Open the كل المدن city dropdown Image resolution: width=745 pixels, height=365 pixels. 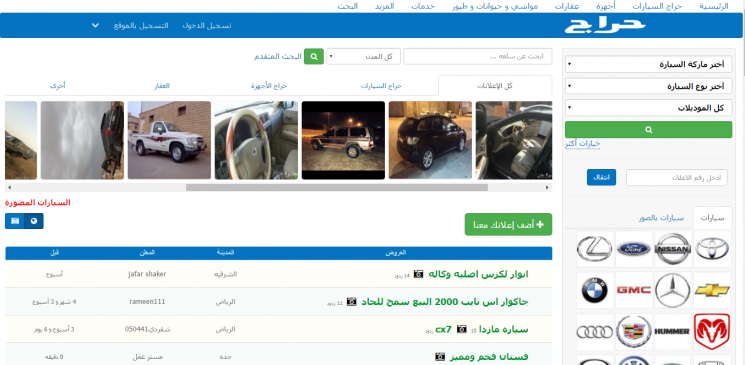point(363,57)
